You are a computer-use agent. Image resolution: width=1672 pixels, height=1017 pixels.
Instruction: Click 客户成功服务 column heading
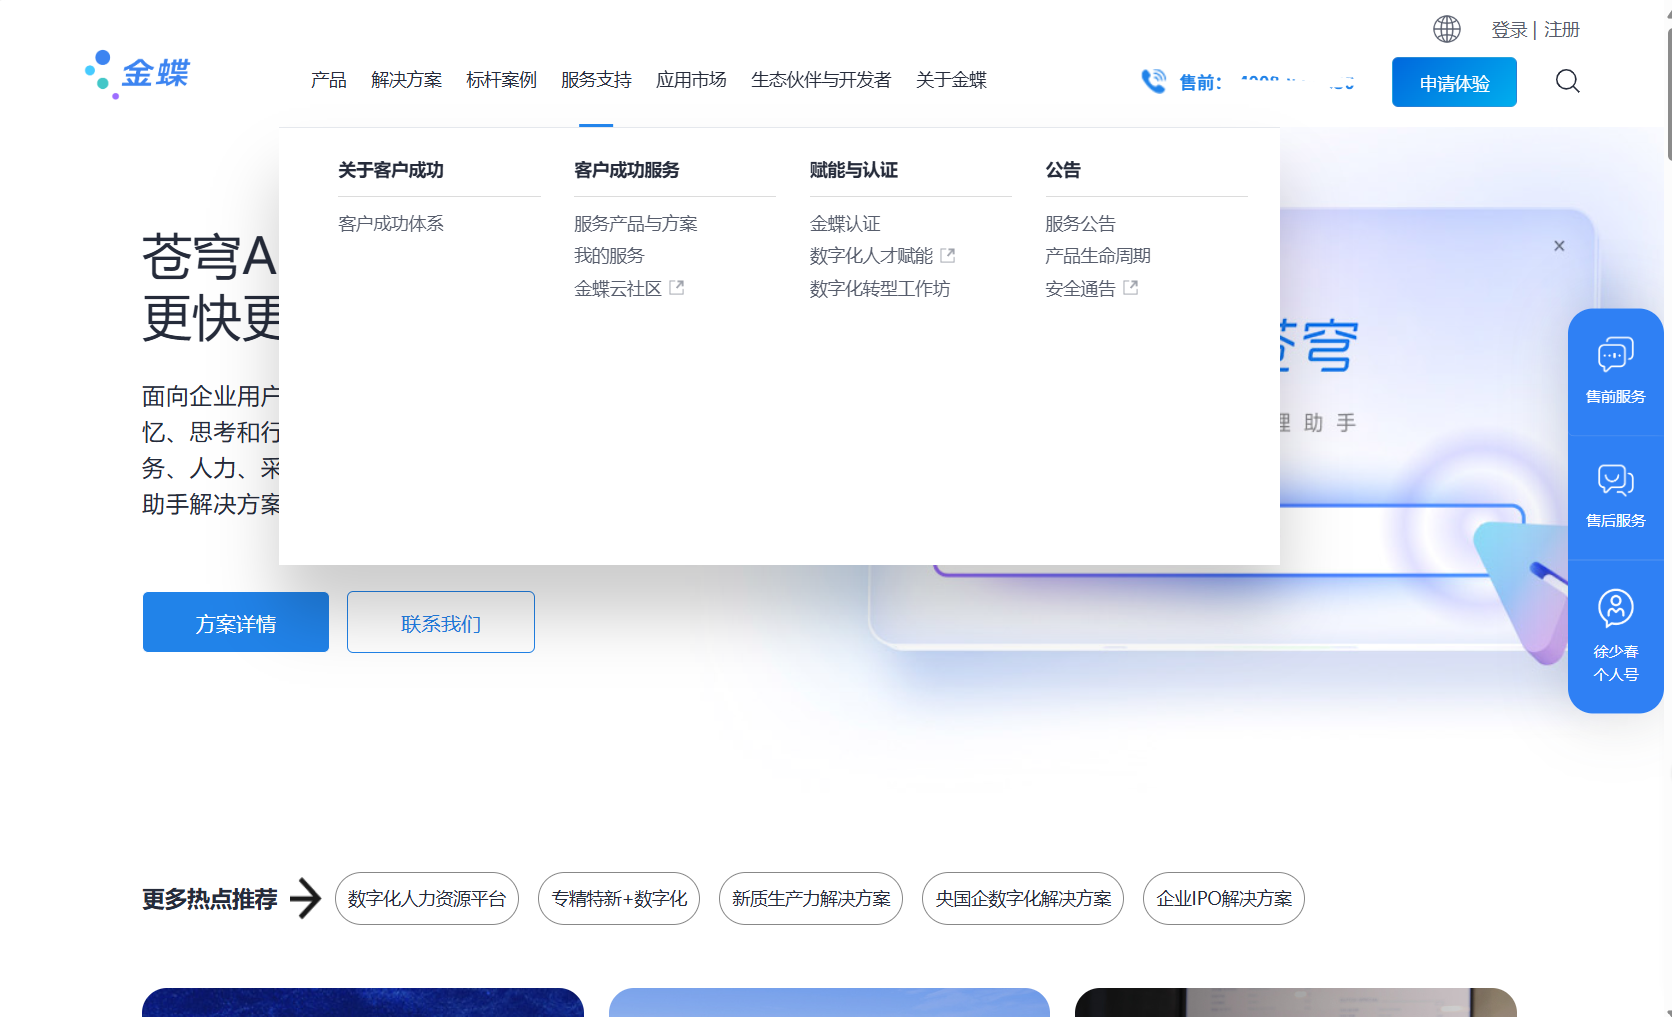(627, 170)
